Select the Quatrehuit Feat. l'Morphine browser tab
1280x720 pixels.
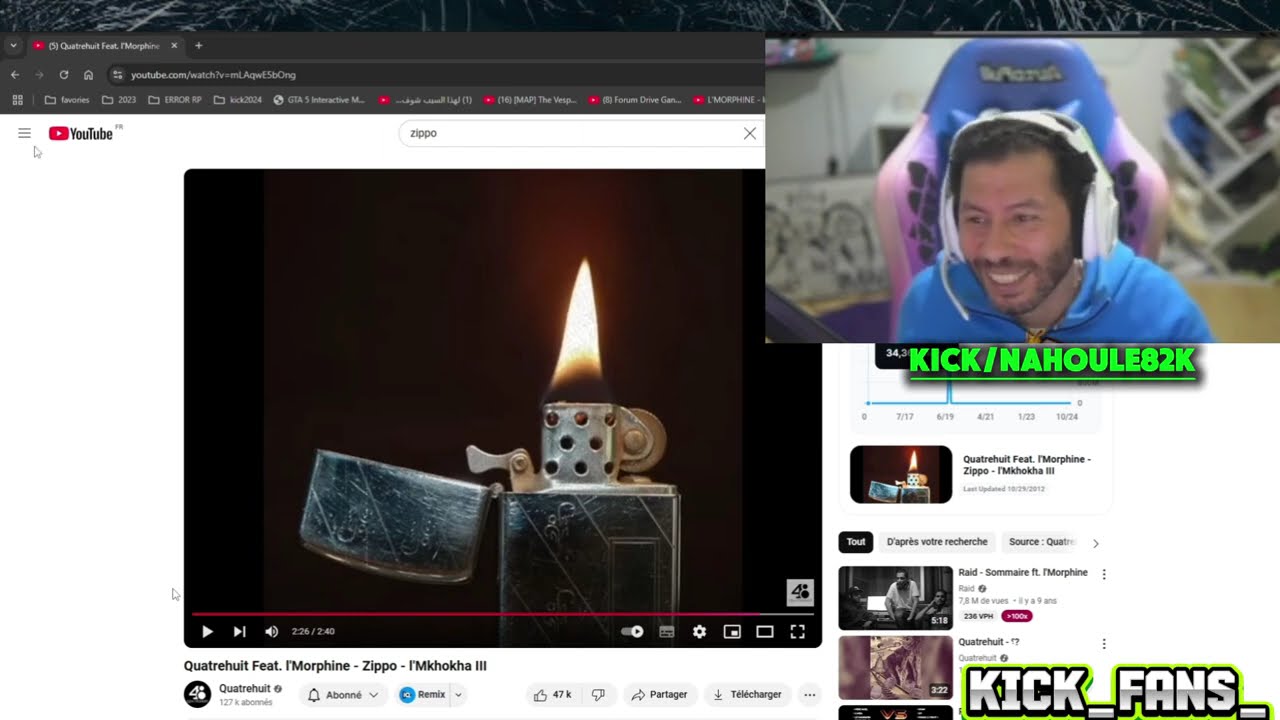(103, 46)
